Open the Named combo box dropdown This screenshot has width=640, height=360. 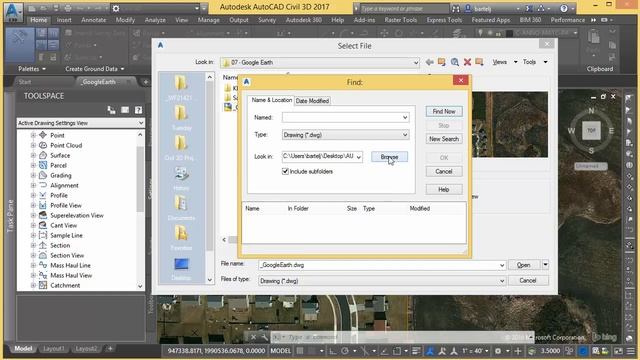pyautogui.click(x=404, y=118)
